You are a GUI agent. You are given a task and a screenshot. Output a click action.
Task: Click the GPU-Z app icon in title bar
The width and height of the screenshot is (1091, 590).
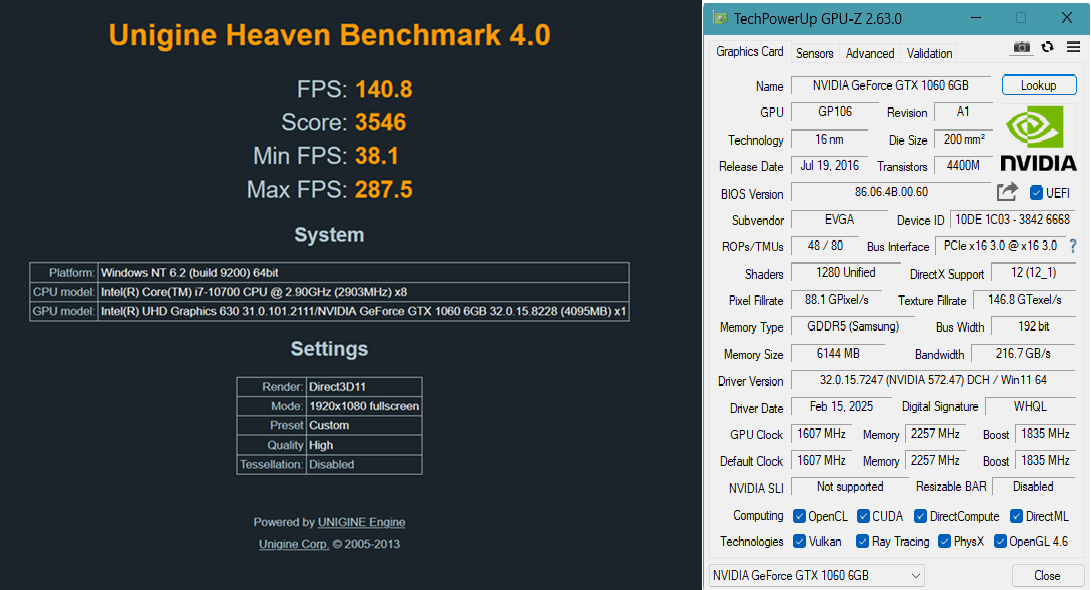click(720, 18)
